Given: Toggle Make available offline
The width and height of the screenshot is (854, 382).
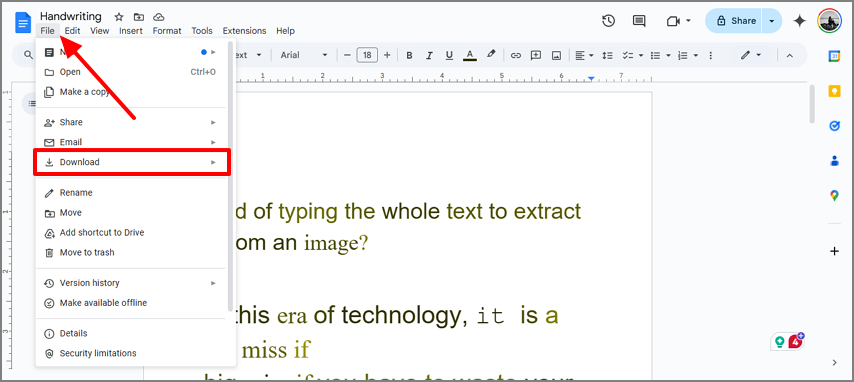Looking at the screenshot, I should [131, 302].
